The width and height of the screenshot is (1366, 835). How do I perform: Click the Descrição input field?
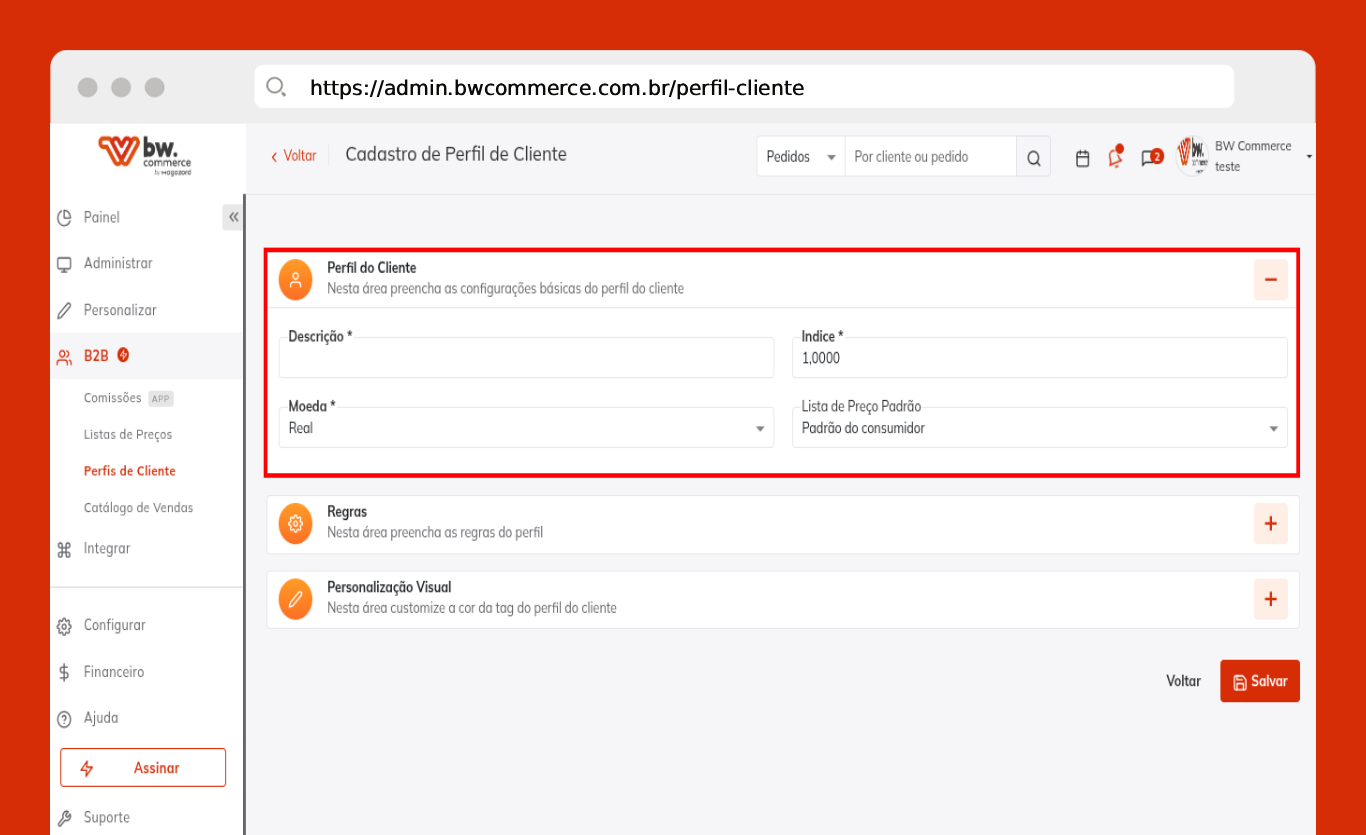click(526, 359)
